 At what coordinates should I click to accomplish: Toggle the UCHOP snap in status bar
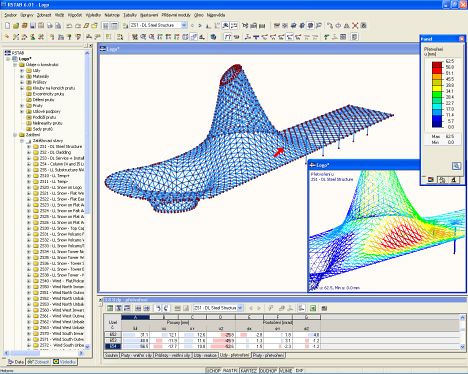click(x=213, y=371)
